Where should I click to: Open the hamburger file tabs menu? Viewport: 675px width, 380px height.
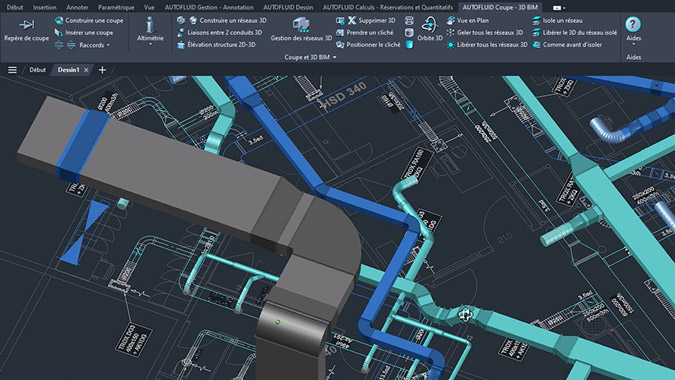coord(12,70)
